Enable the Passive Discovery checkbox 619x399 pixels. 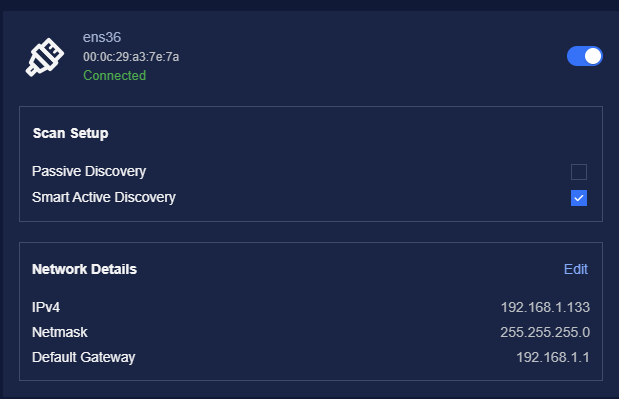(x=579, y=172)
